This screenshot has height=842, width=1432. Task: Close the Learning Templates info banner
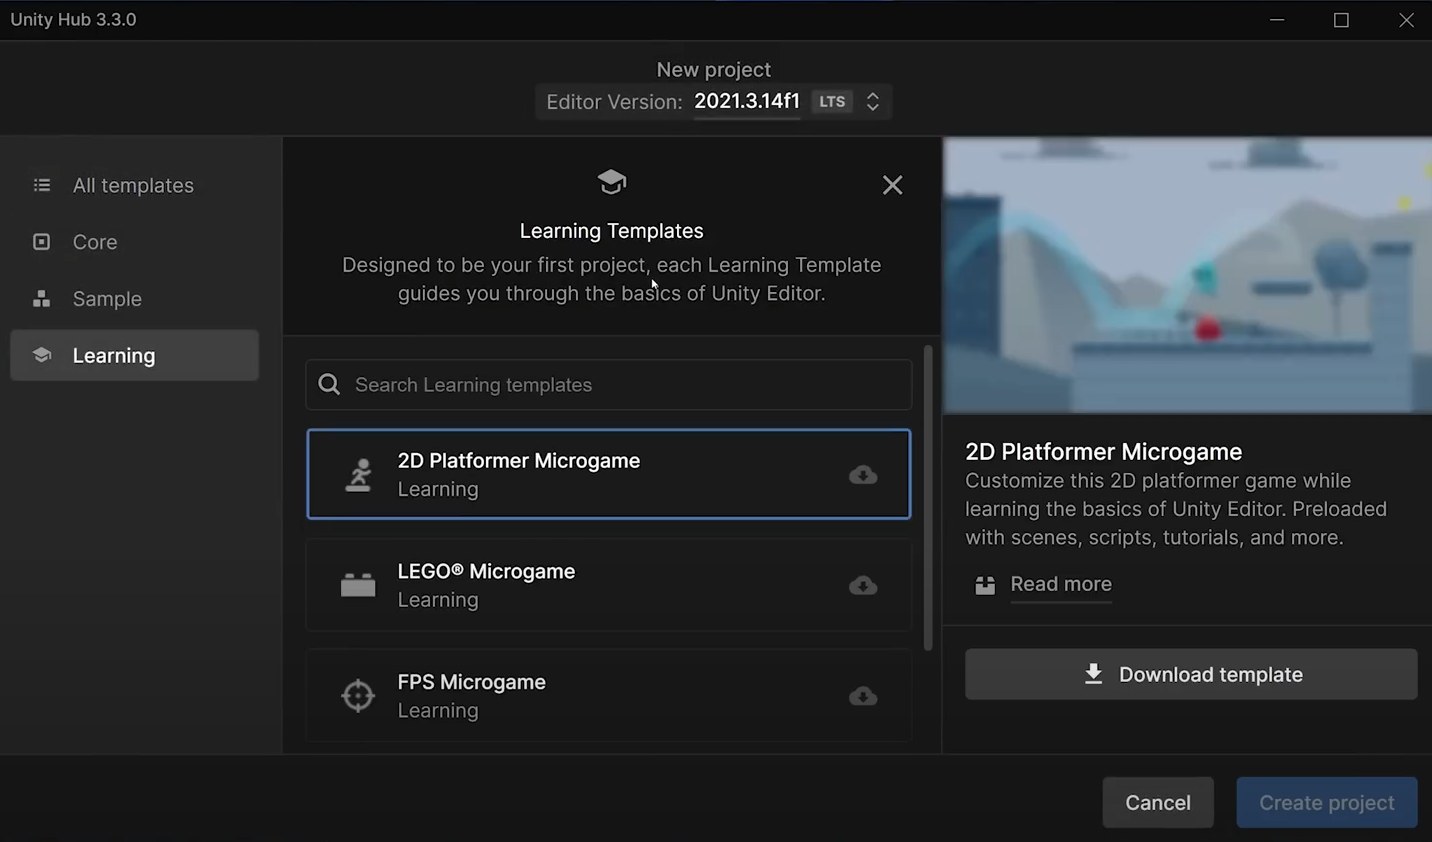(892, 185)
